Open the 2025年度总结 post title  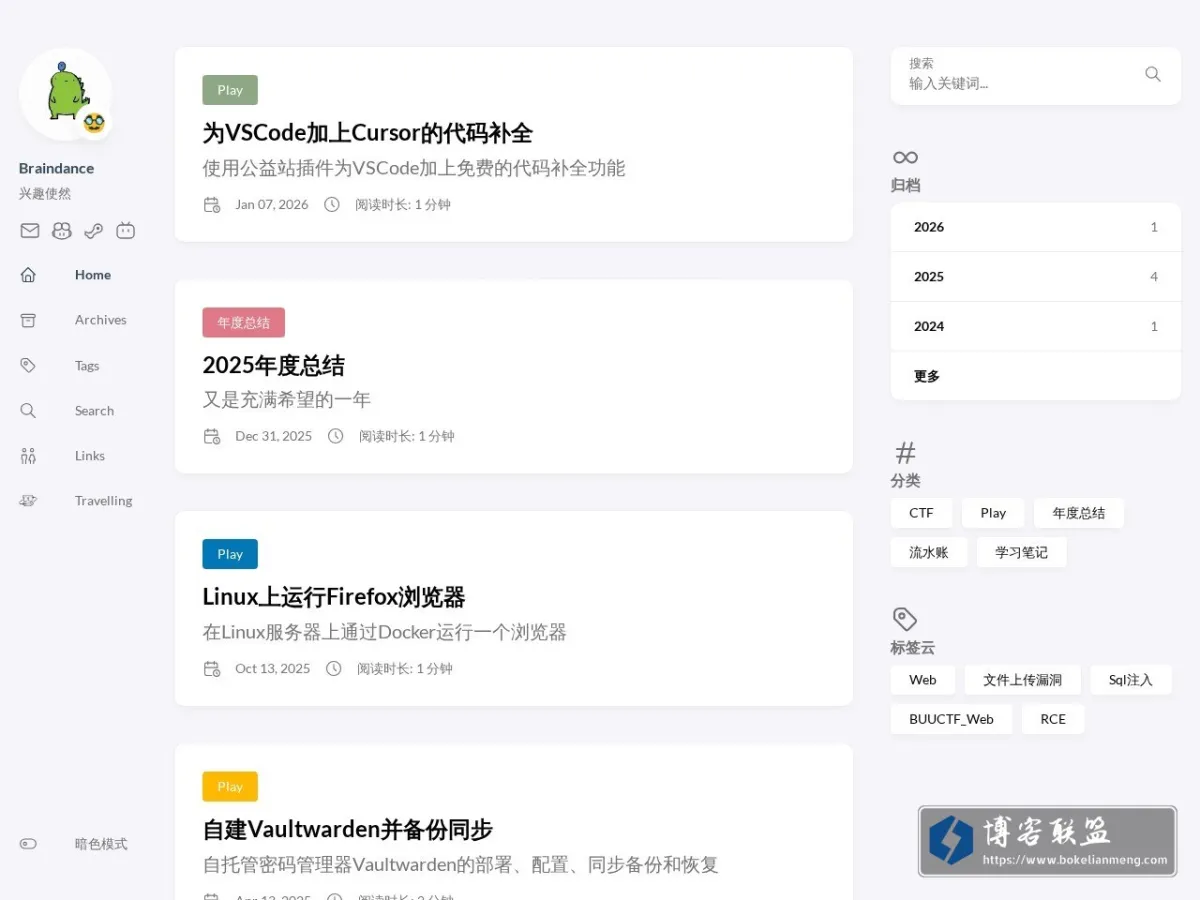(274, 365)
